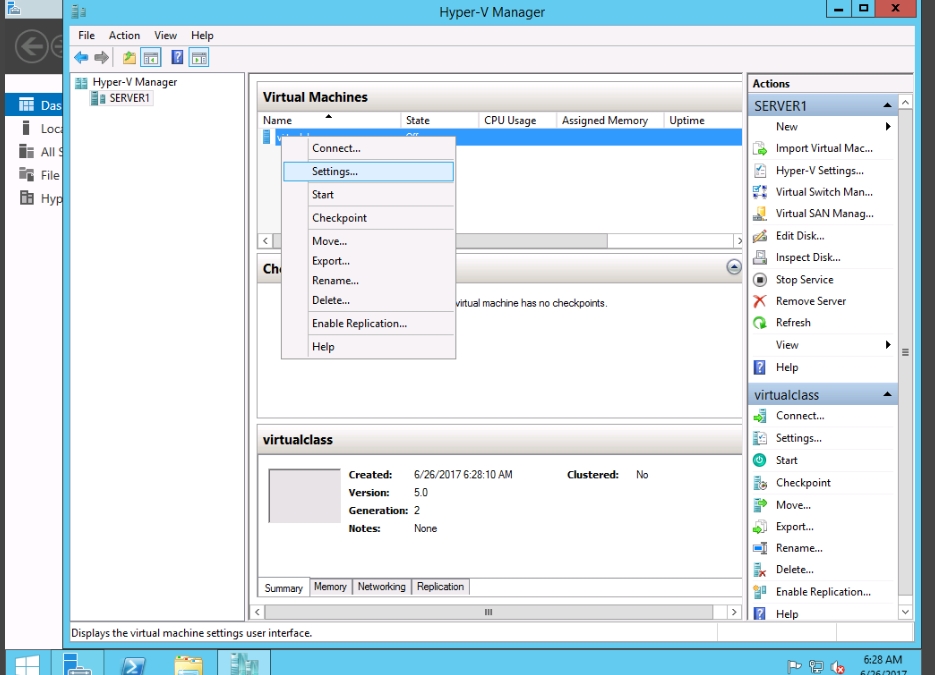Open PowerShell from the taskbar
Image resolution: width=935 pixels, height=675 pixels.
(134, 665)
